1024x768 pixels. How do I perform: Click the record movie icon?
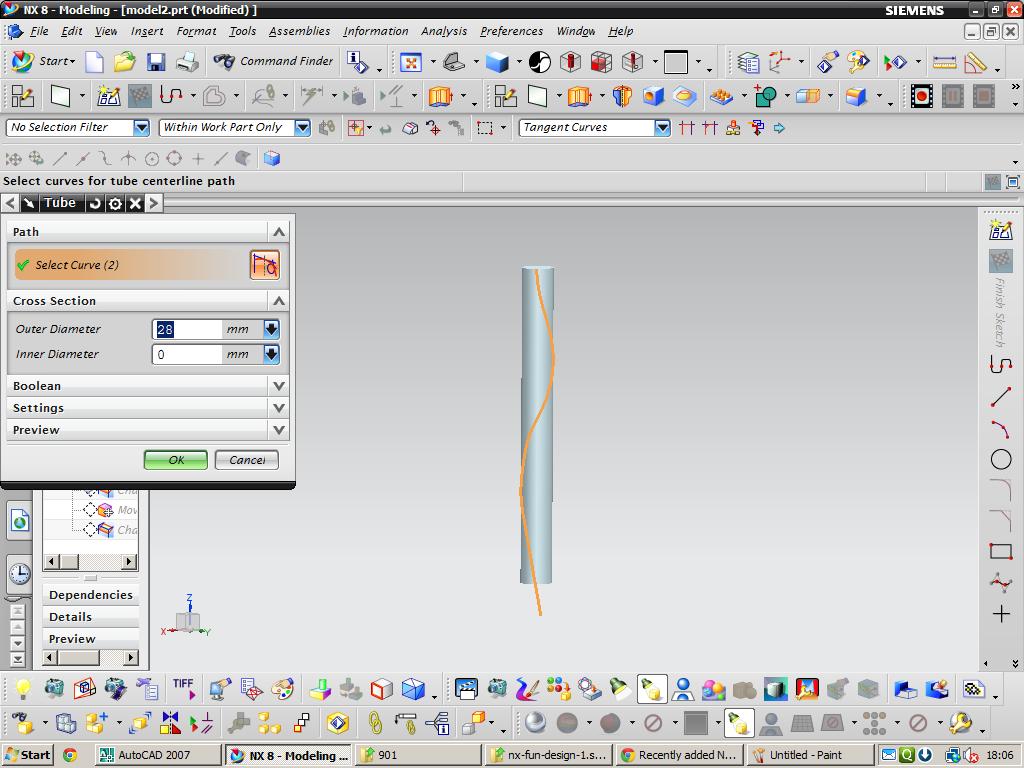point(921,97)
